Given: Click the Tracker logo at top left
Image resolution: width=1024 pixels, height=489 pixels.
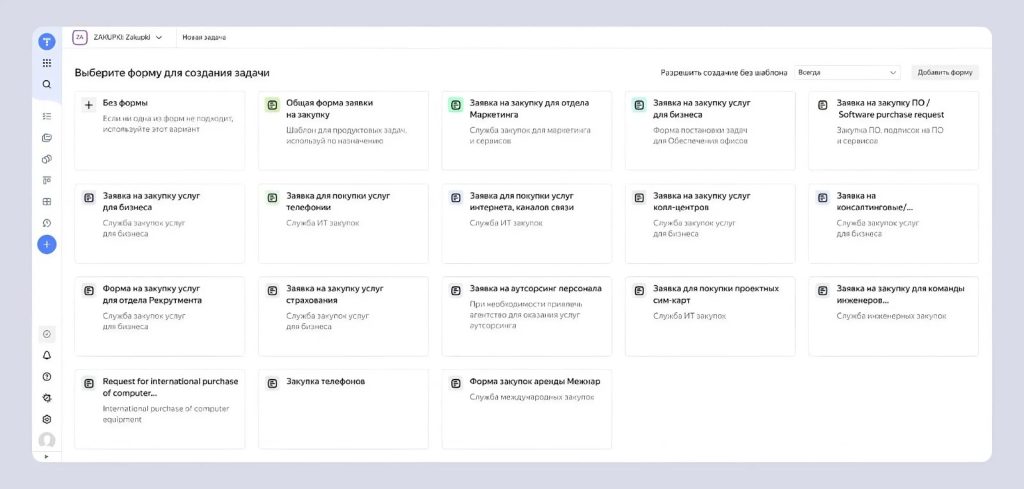Looking at the screenshot, I should [x=47, y=41].
